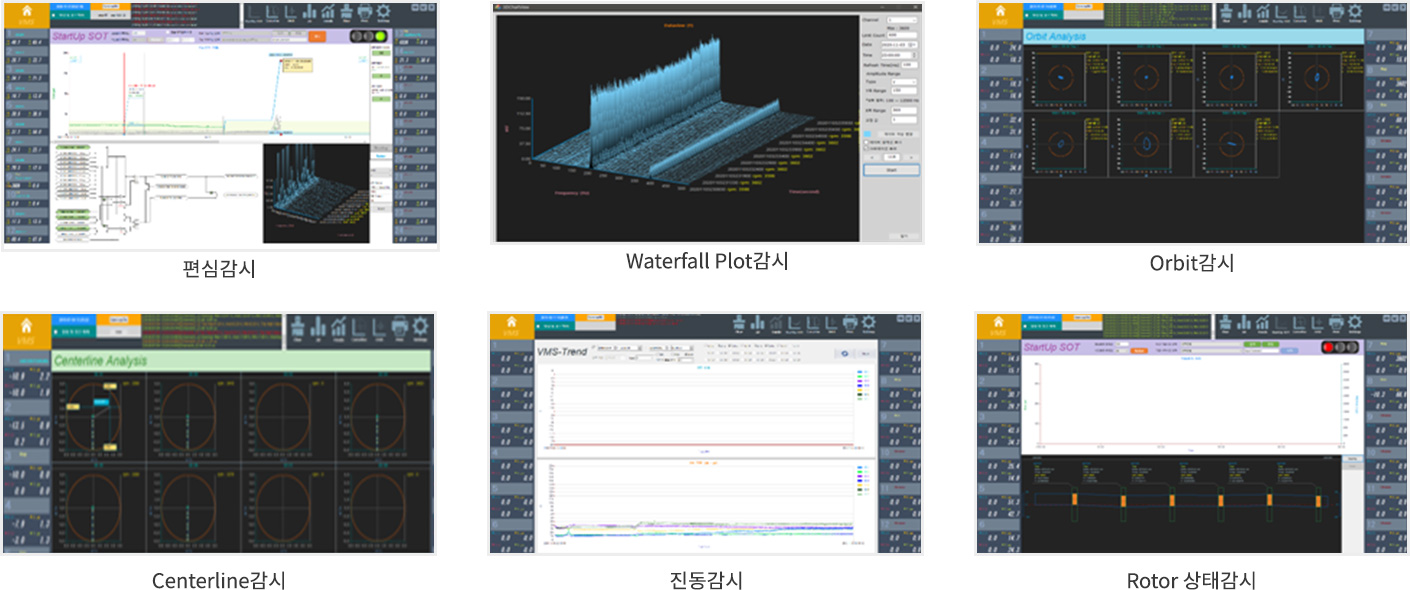Open Type dropdown under Amplitude Range
The height and width of the screenshot is (590, 1410).
[904, 82]
